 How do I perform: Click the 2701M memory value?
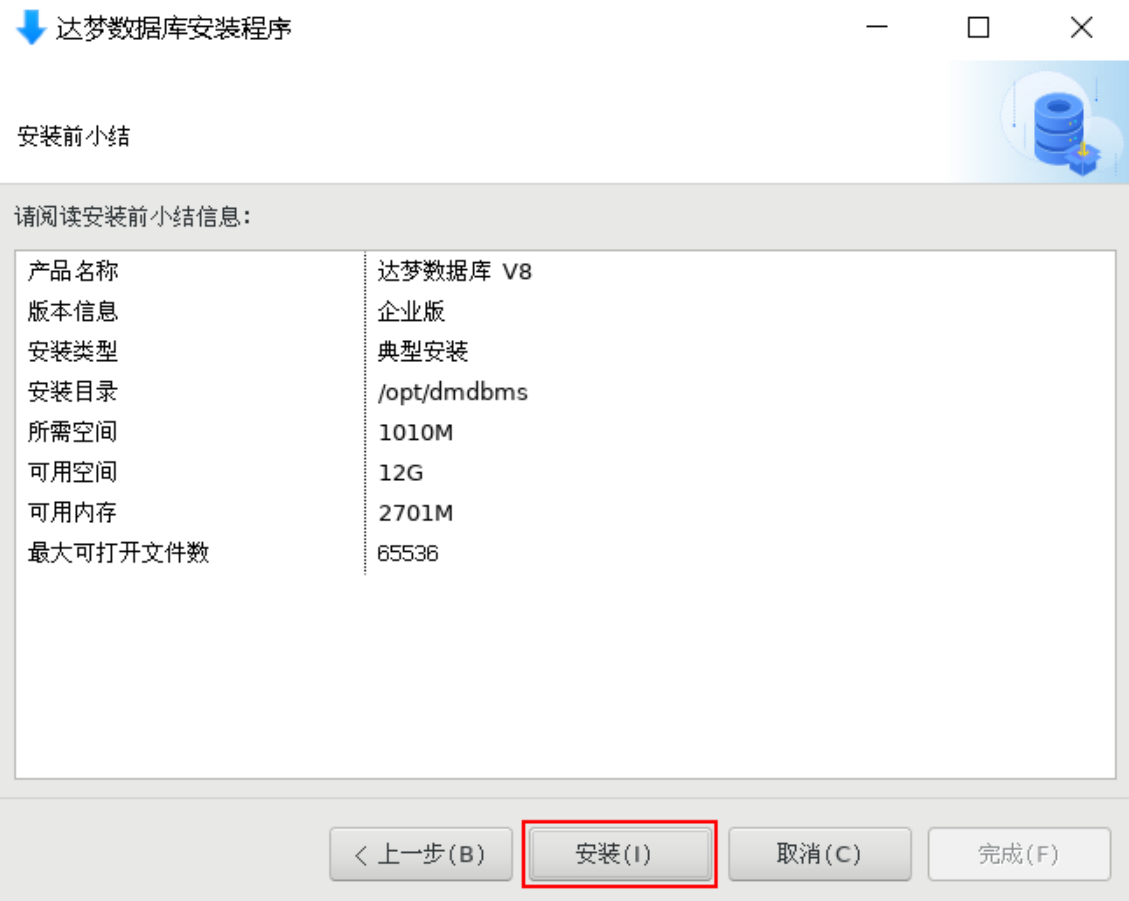coord(415,514)
